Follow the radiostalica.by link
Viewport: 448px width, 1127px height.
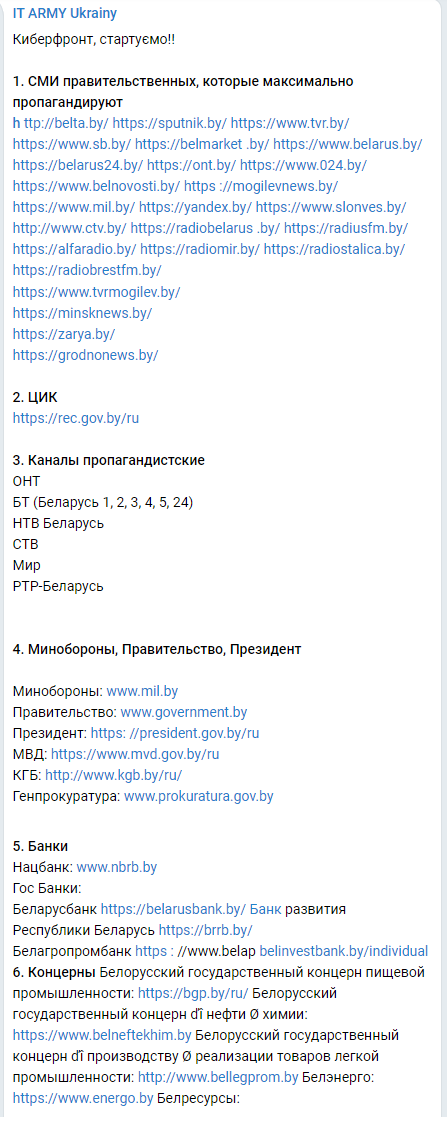point(334,249)
